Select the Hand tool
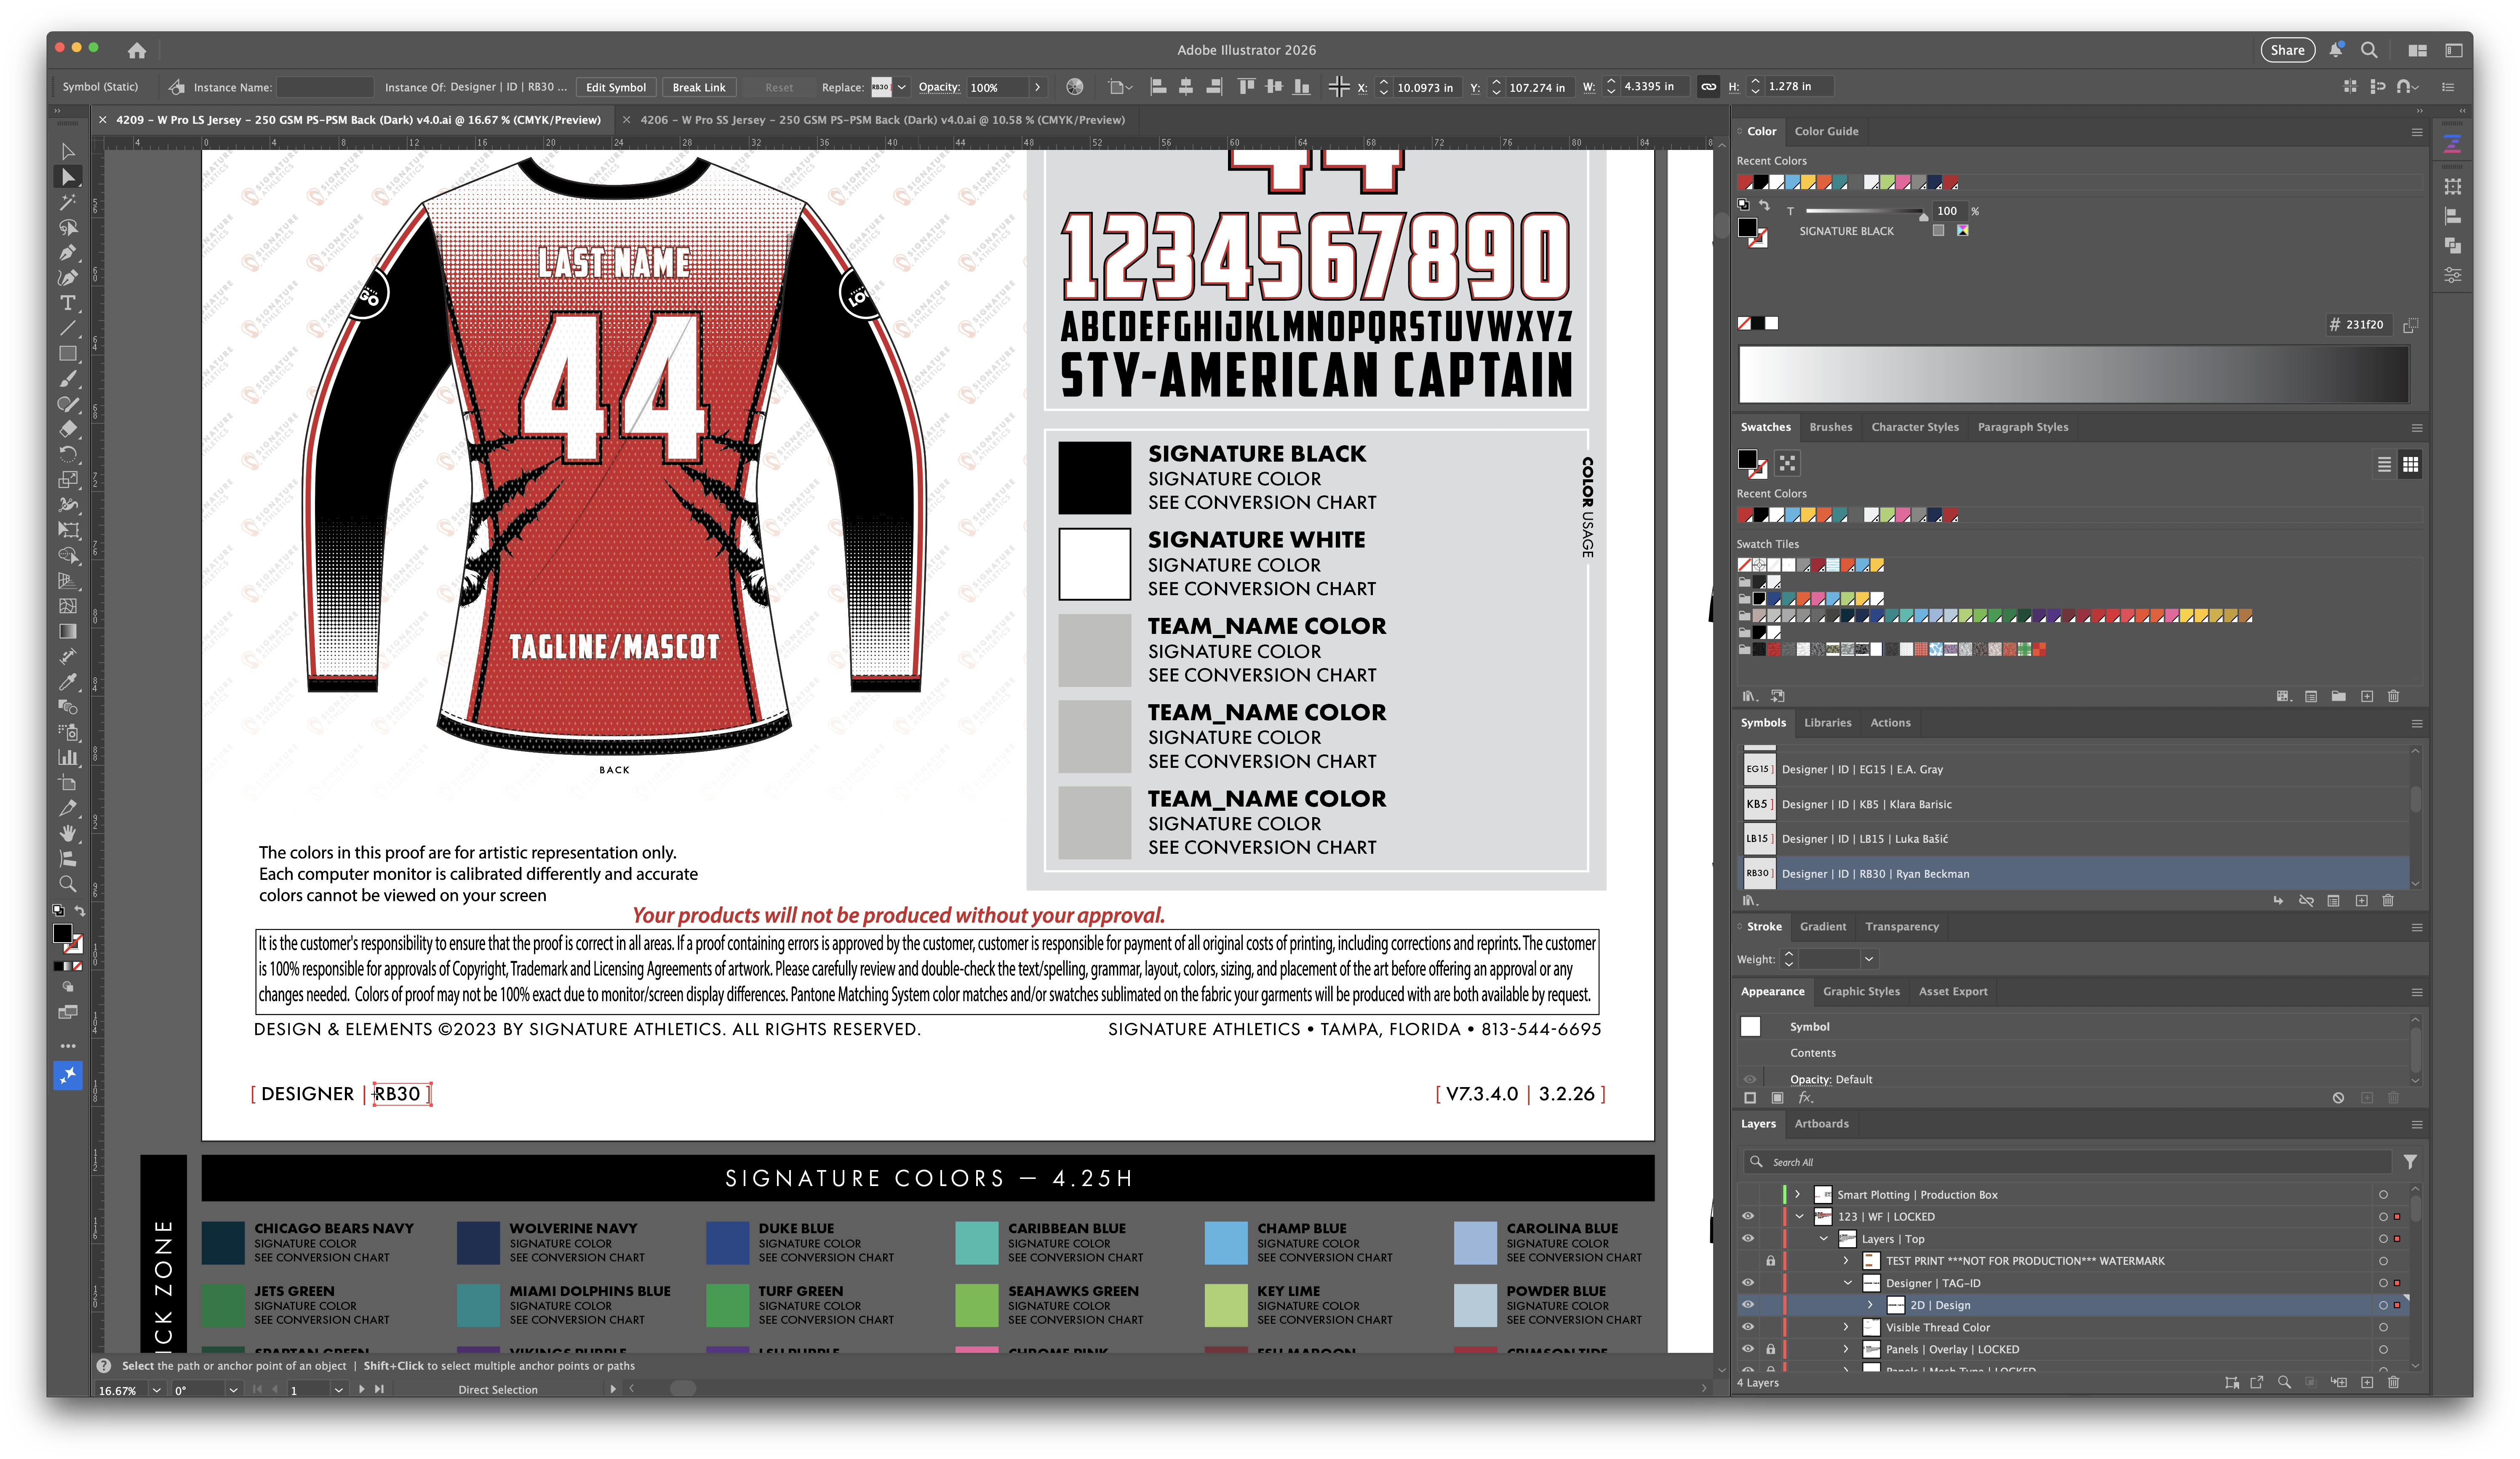Screen dimensions: 2520x1459 click(67, 833)
